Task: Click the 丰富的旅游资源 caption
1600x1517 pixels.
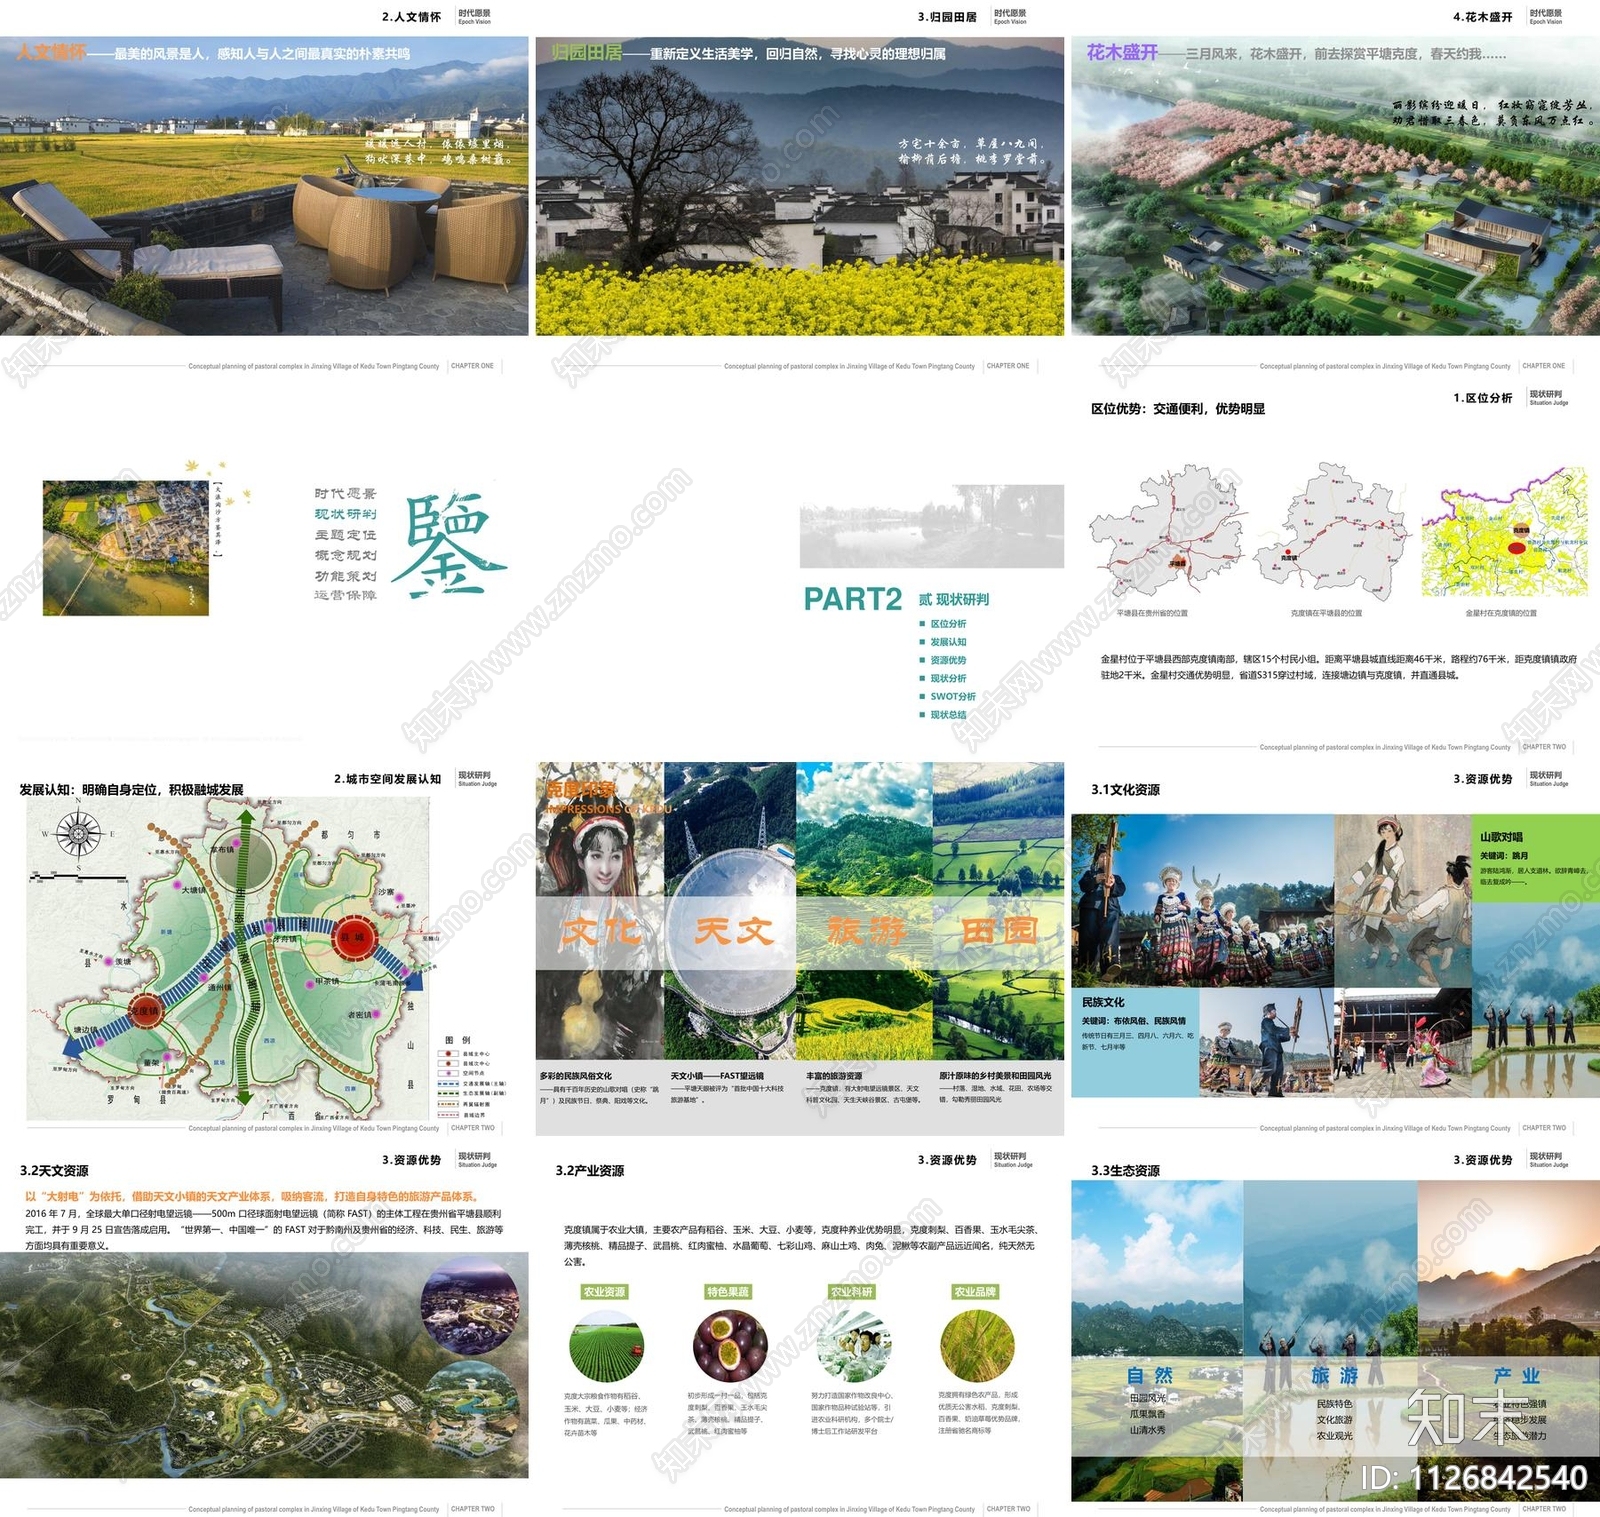Action: pyautogui.click(x=834, y=1076)
